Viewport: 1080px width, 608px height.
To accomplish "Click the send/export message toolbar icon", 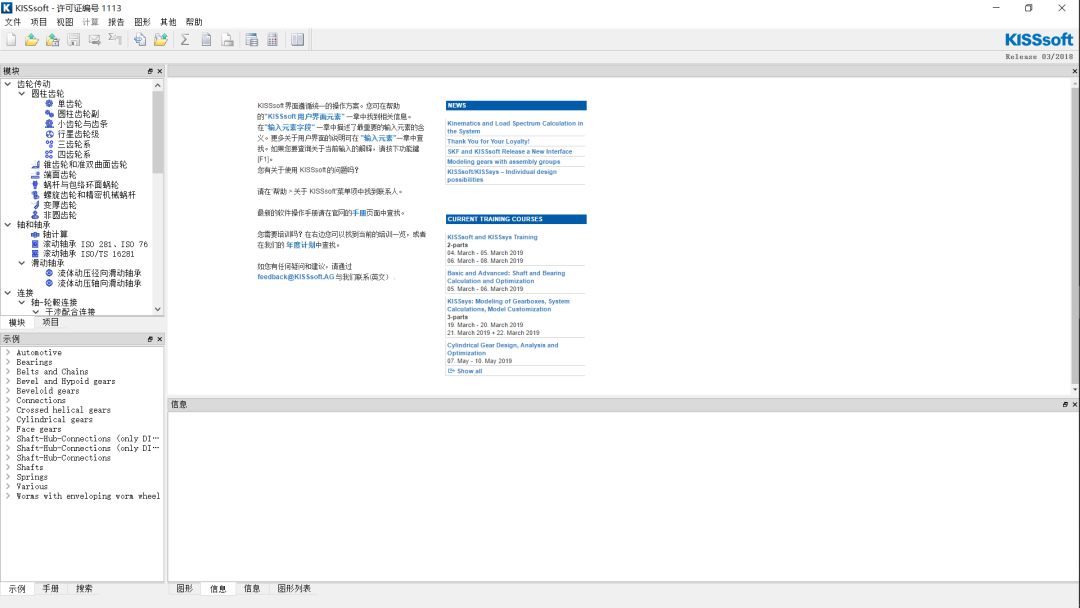I will point(94,40).
